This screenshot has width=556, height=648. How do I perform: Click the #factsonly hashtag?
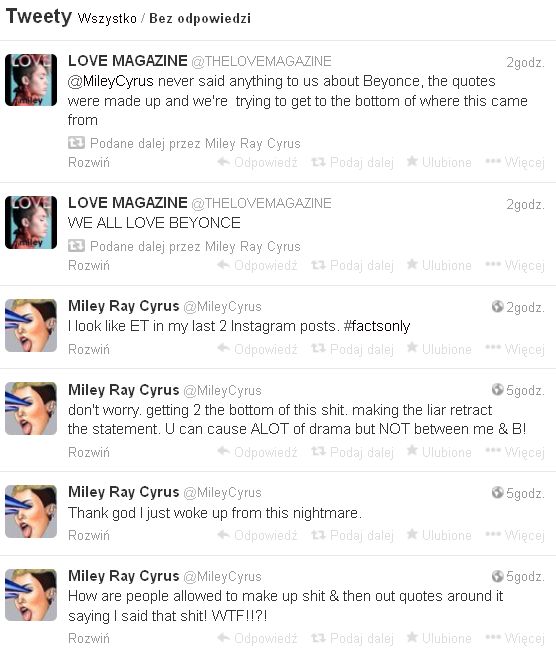coord(377,326)
